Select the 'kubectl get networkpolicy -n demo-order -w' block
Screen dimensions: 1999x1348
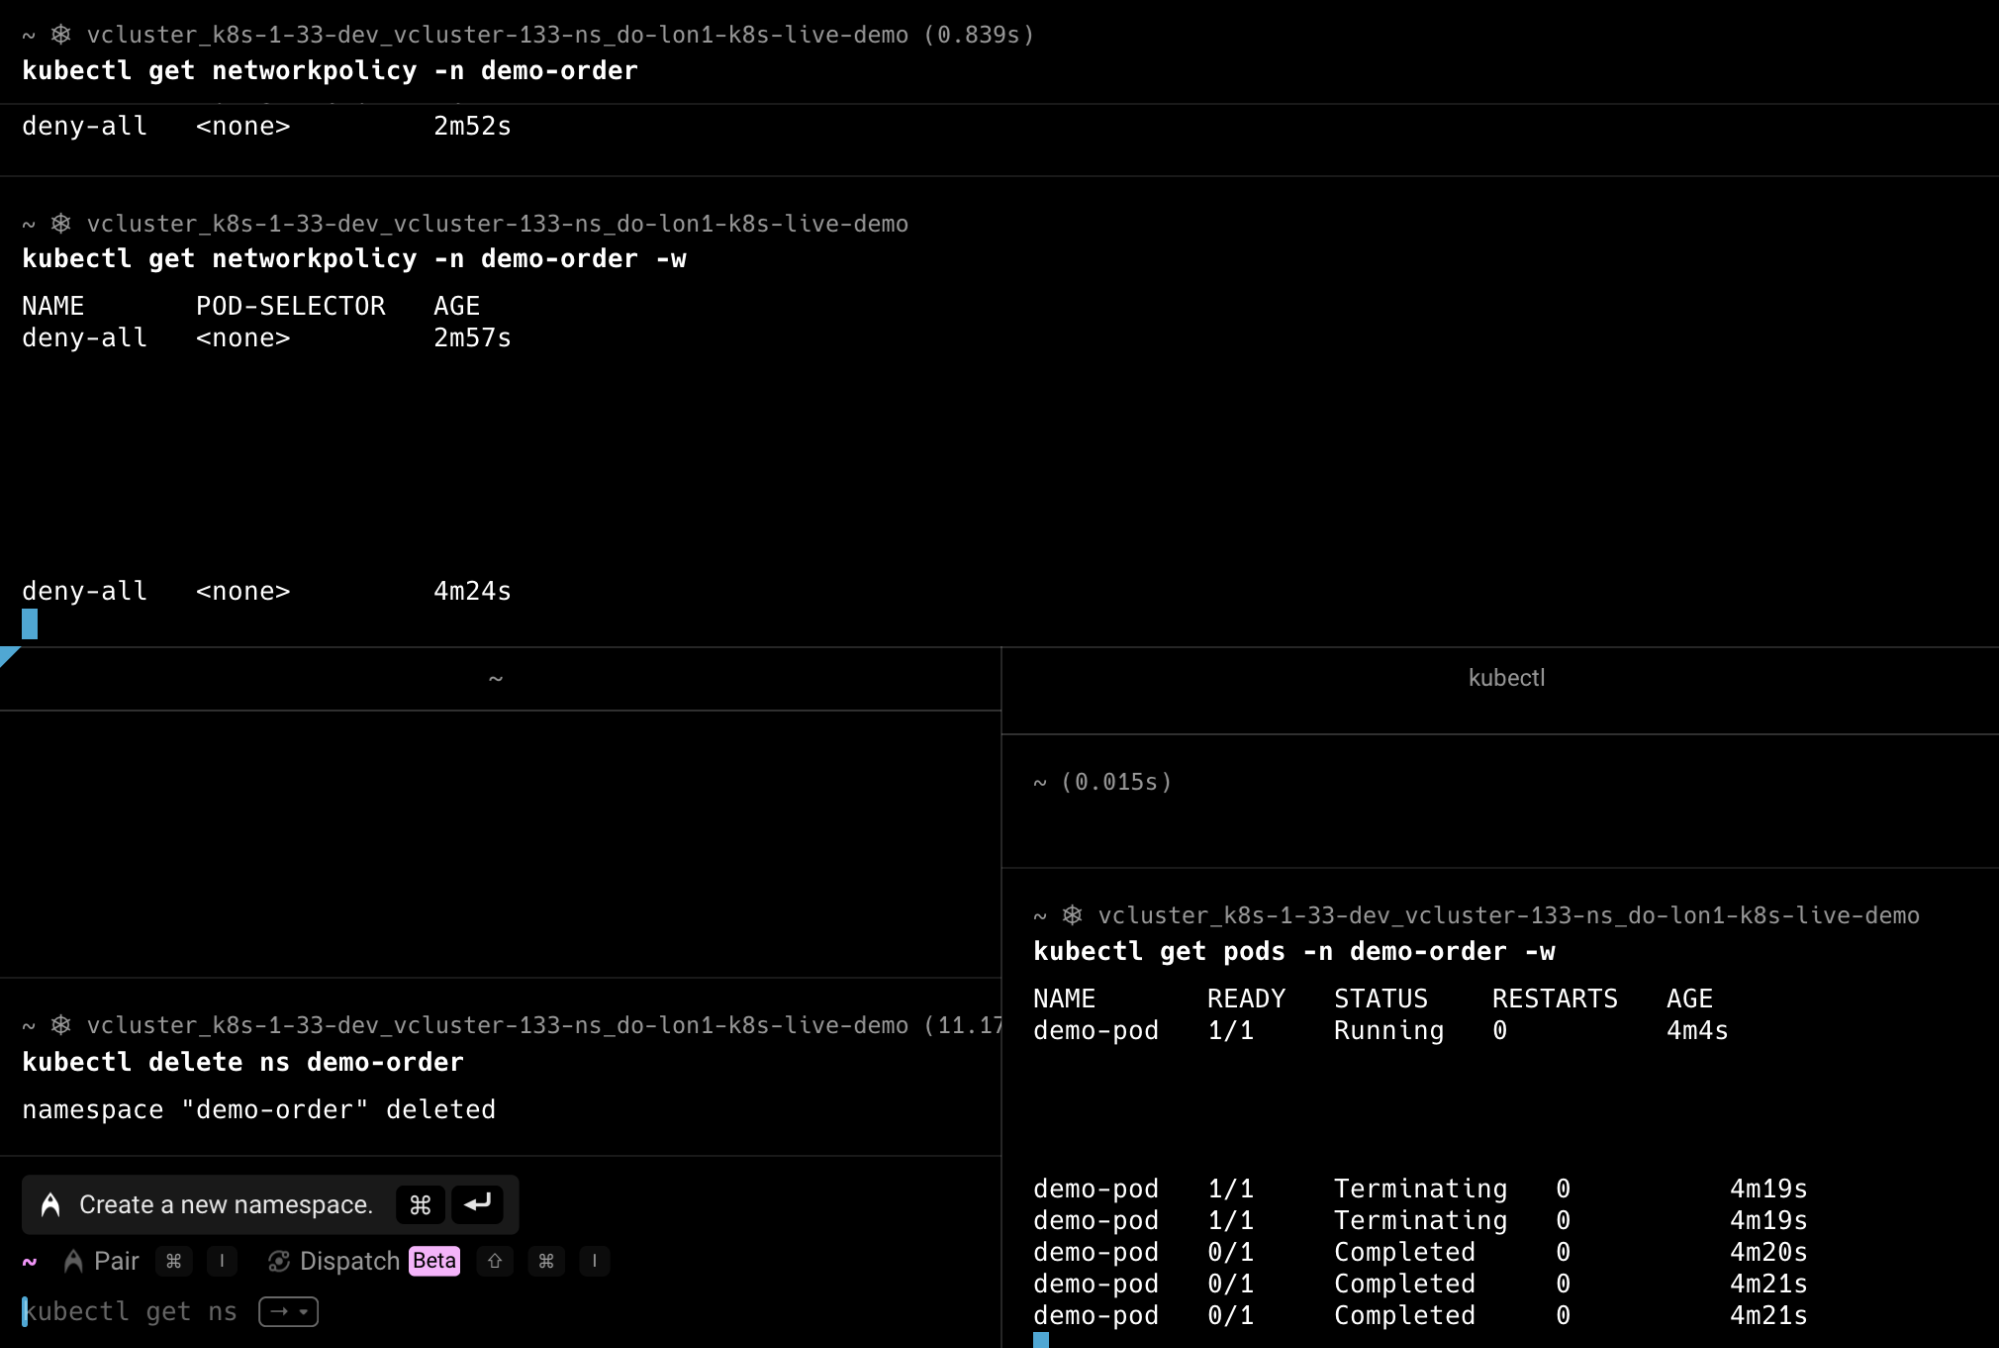click(354, 259)
